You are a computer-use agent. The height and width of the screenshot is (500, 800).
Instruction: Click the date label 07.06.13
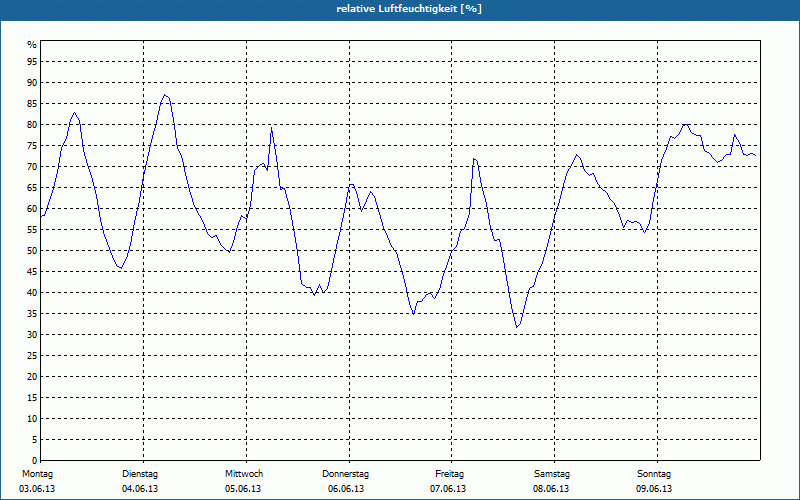[448, 489]
